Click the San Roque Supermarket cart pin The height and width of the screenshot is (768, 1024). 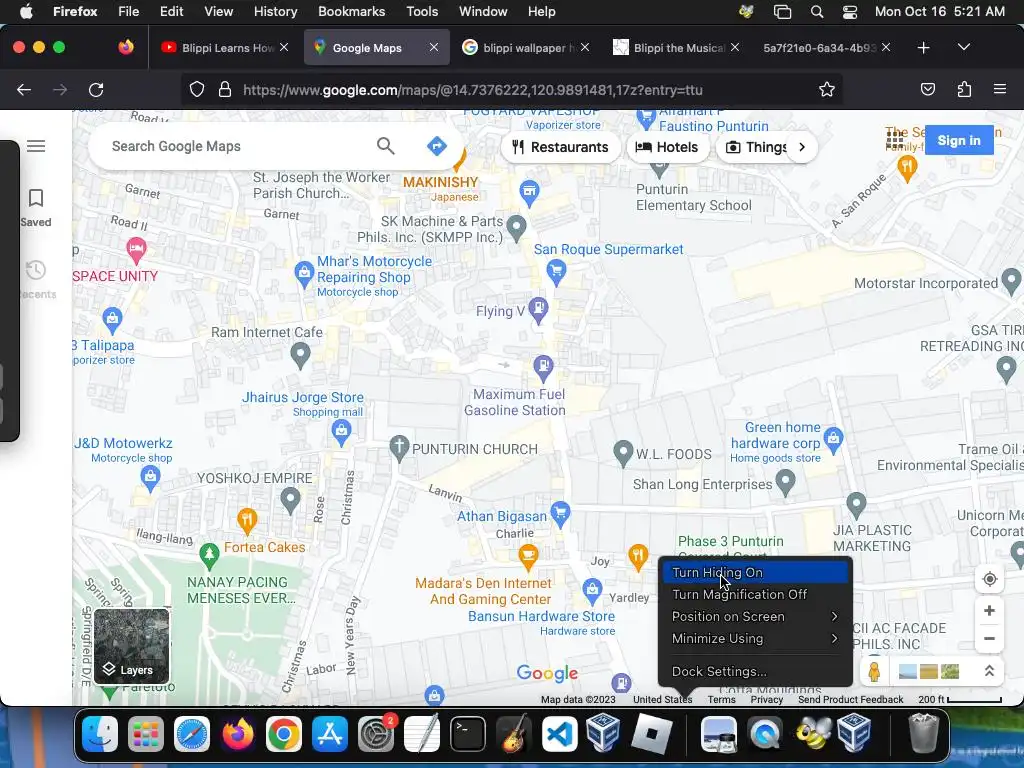tap(556, 272)
